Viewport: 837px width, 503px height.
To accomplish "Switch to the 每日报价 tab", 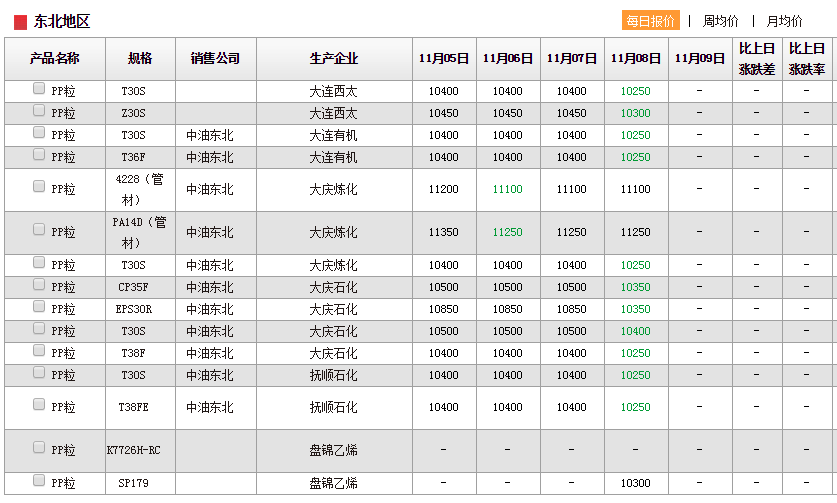I will click(651, 20).
